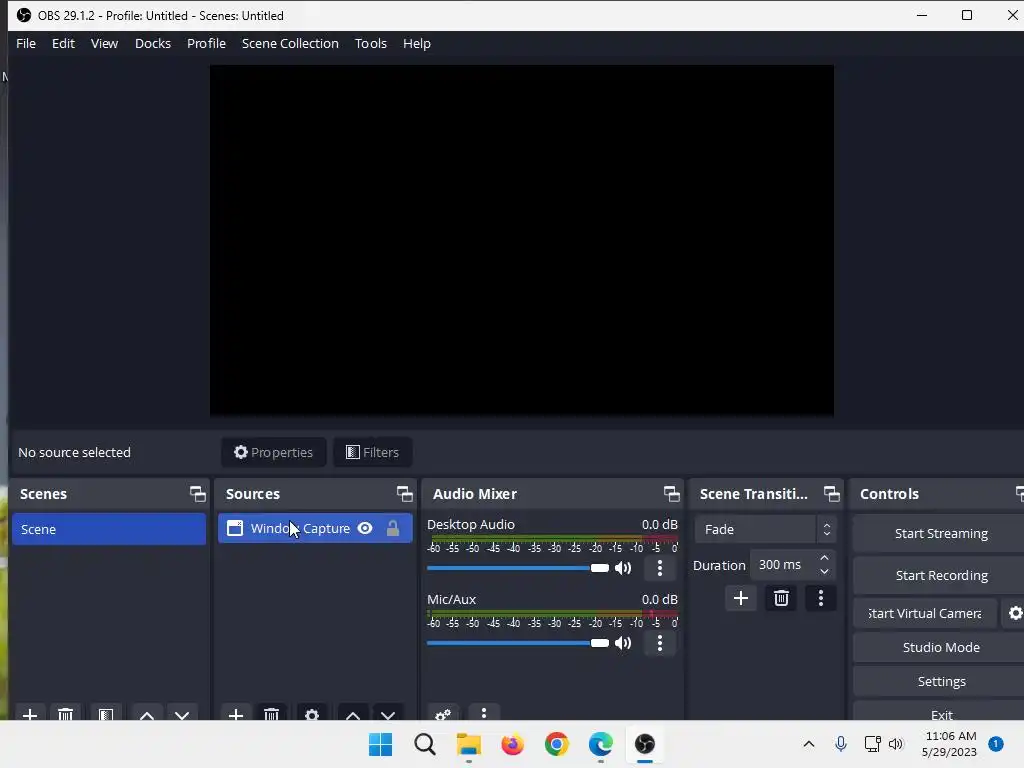The image size is (1024, 768).
Task: Move source down arrow in Sources dock
Action: click(388, 714)
